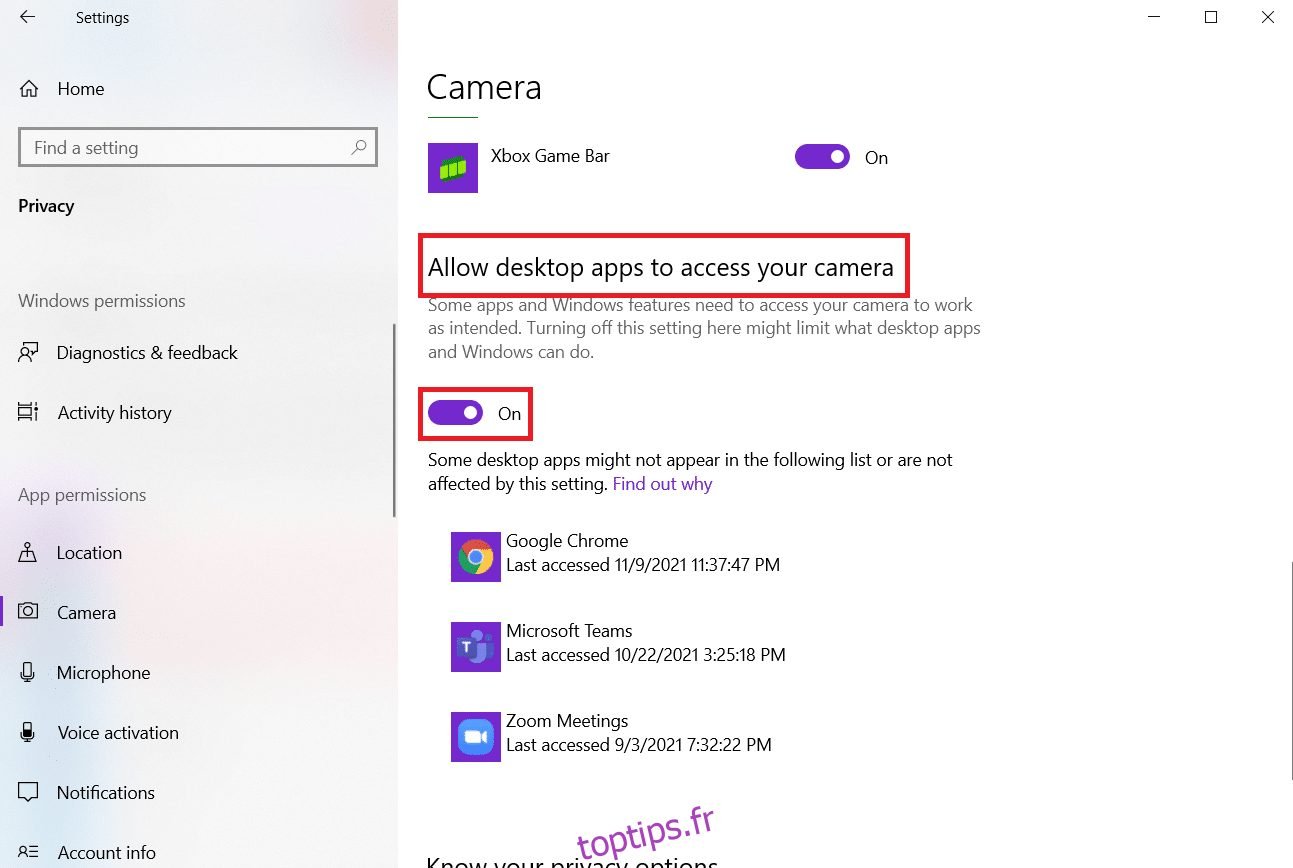The width and height of the screenshot is (1293, 868).
Task: Click the Xbox Game Bar label
Action: 550,155
